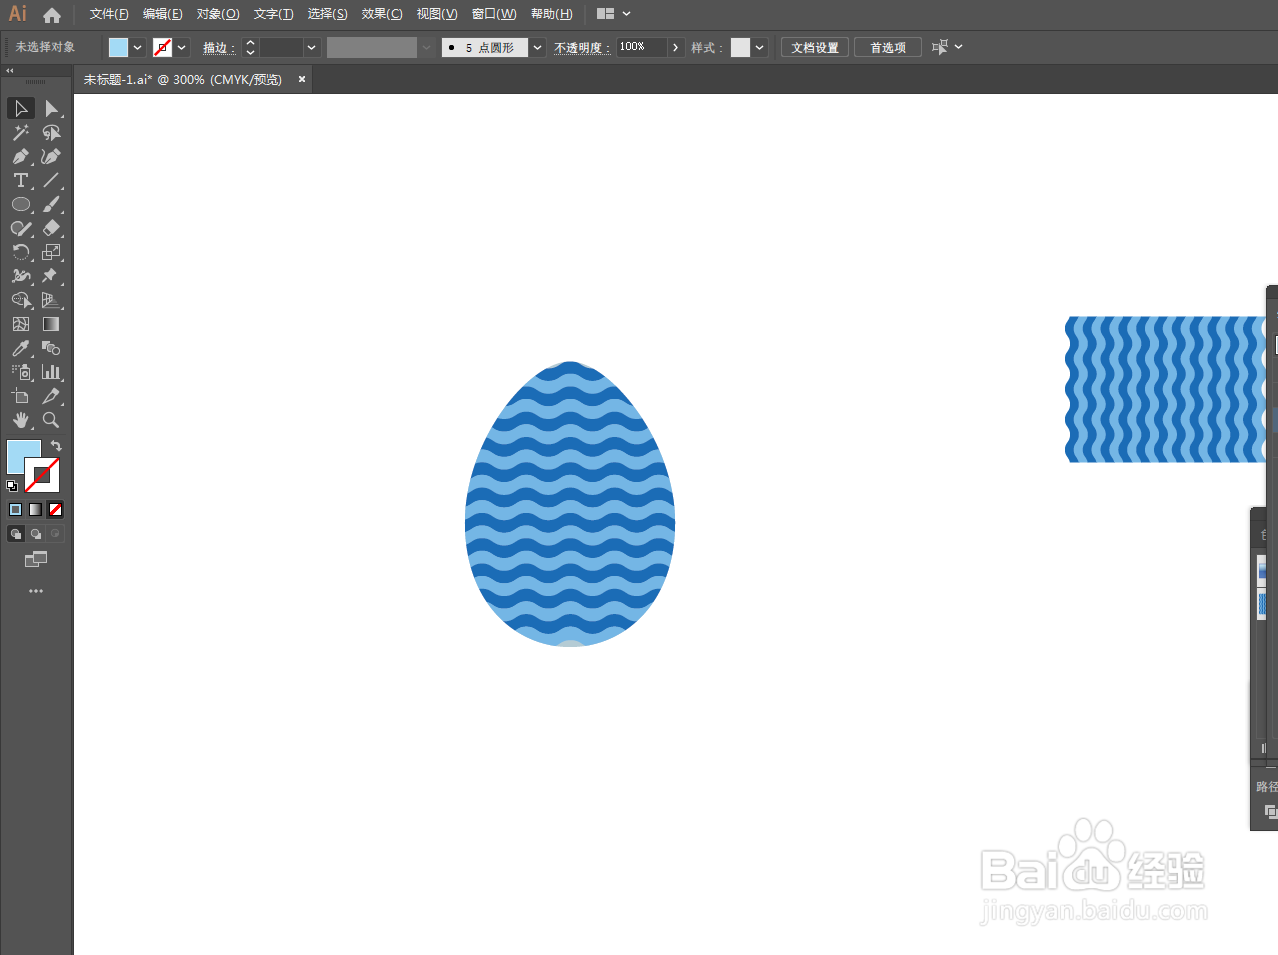This screenshot has width=1278, height=955.
Task: Select the Zoom tool
Action: tap(51, 420)
